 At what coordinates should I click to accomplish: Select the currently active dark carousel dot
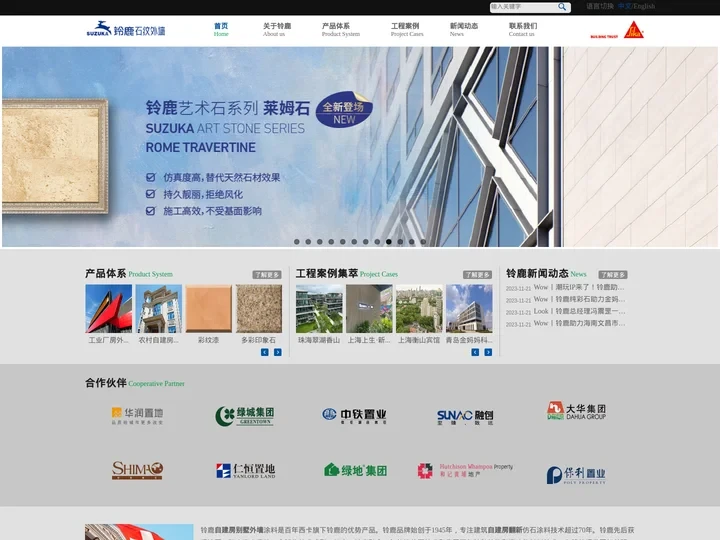pos(388,242)
